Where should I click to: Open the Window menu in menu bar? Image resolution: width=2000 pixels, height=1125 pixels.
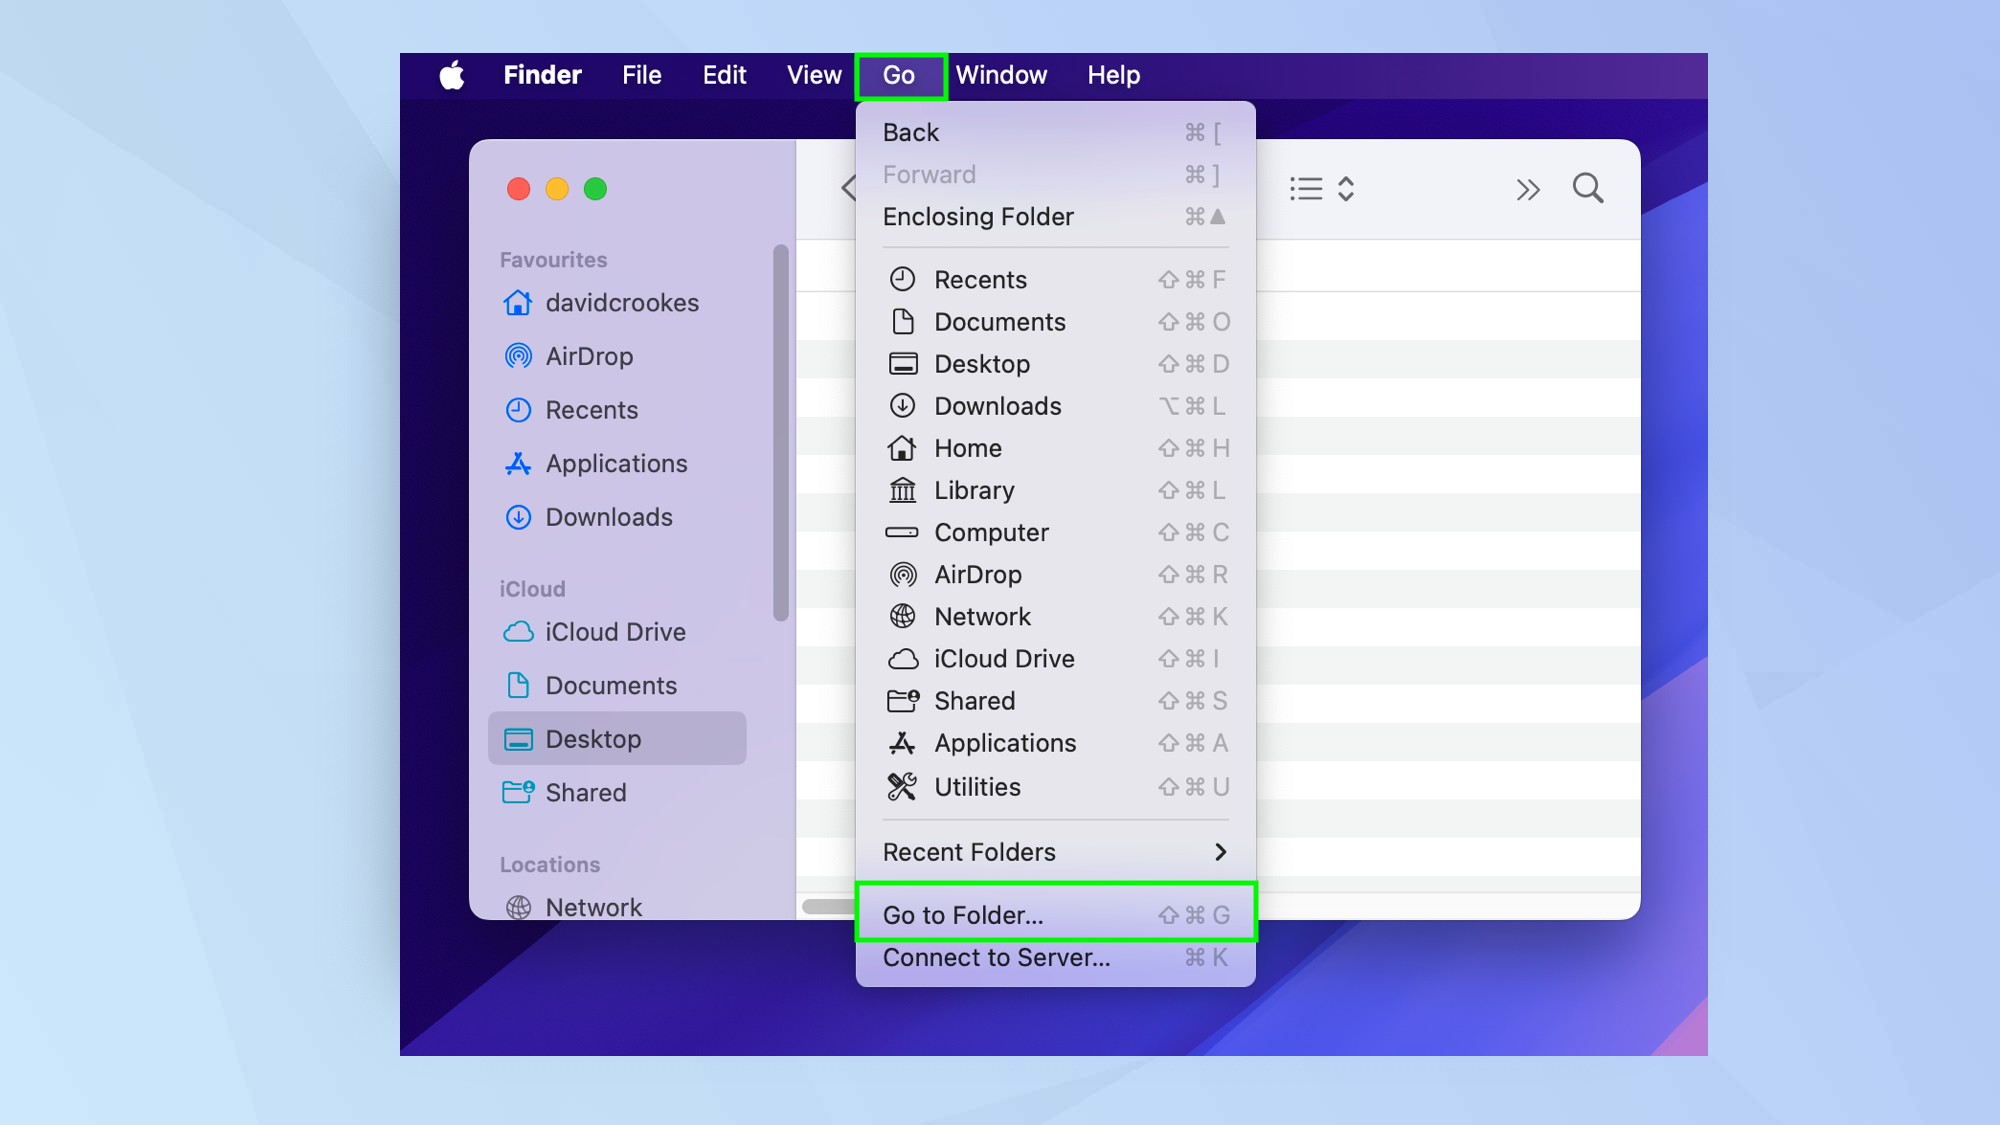click(1001, 75)
